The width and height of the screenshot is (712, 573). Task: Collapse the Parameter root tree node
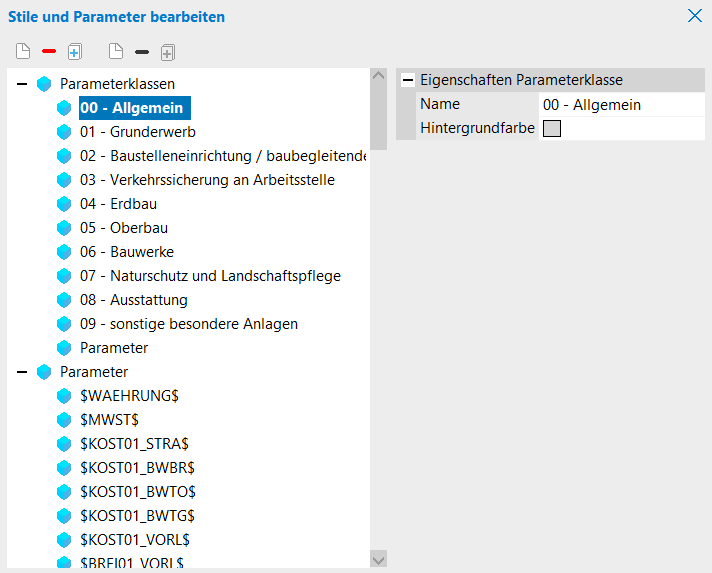pyautogui.click(x=22, y=372)
